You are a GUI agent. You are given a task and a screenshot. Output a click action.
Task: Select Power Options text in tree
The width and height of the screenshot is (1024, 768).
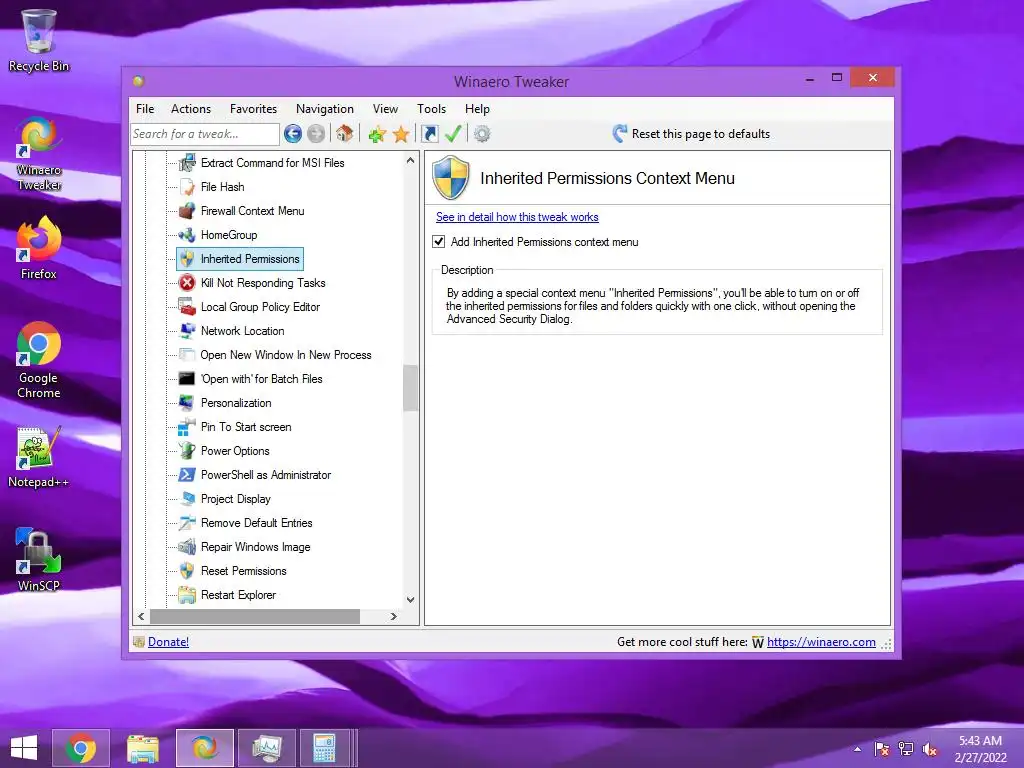(x=235, y=451)
